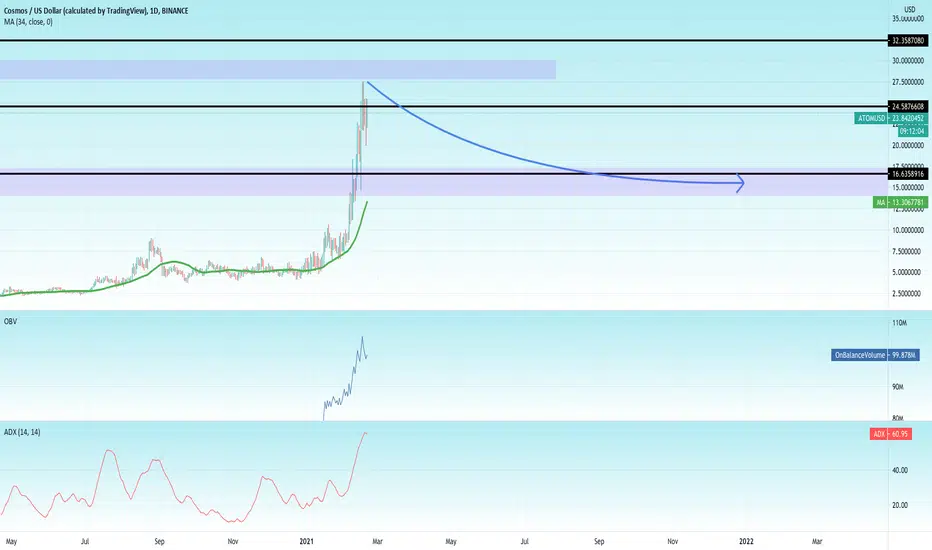Viewport: 932px width, 550px height.
Task: Click the first Mar label after 2021
Action: pos(377,541)
